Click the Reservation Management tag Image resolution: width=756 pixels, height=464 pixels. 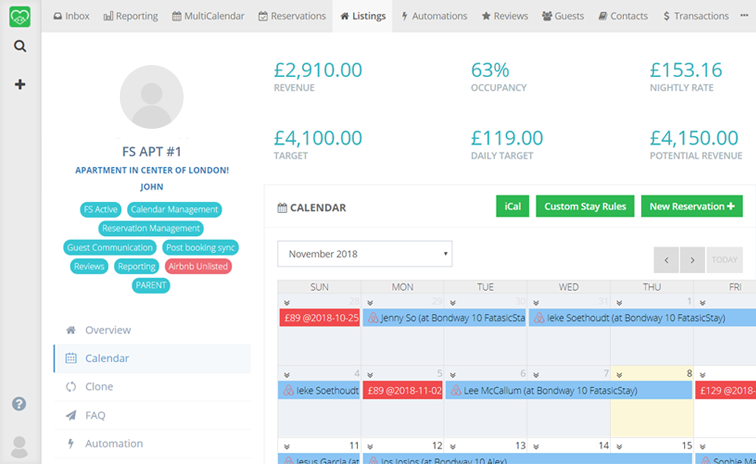[x=151, y=228]
